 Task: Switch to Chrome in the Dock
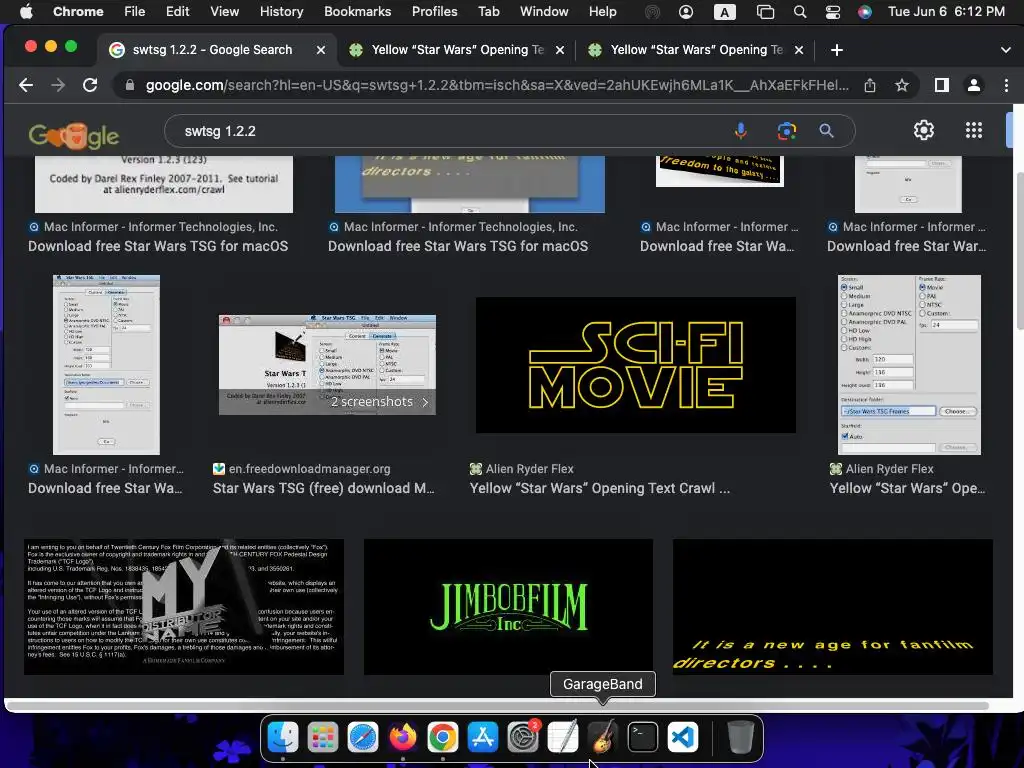point(443,737)
